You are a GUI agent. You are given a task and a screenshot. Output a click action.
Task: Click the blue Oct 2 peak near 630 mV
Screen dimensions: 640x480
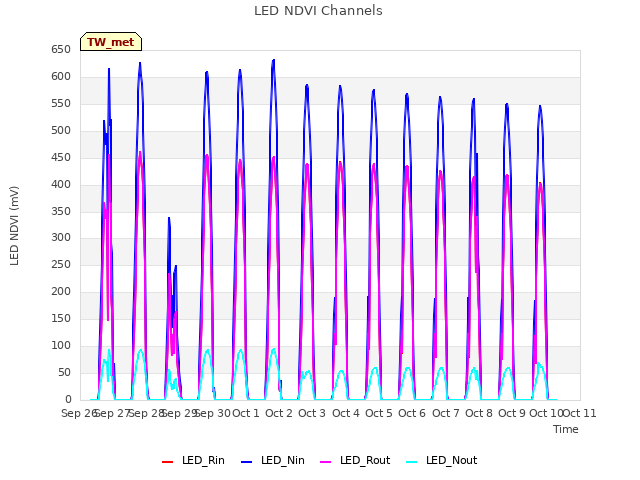(273, 61)
